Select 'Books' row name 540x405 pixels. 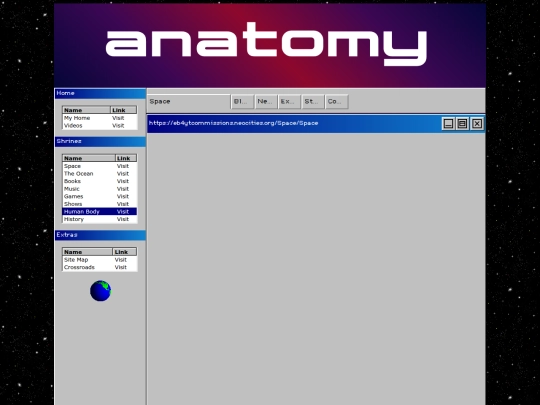[x=72, y=181]
